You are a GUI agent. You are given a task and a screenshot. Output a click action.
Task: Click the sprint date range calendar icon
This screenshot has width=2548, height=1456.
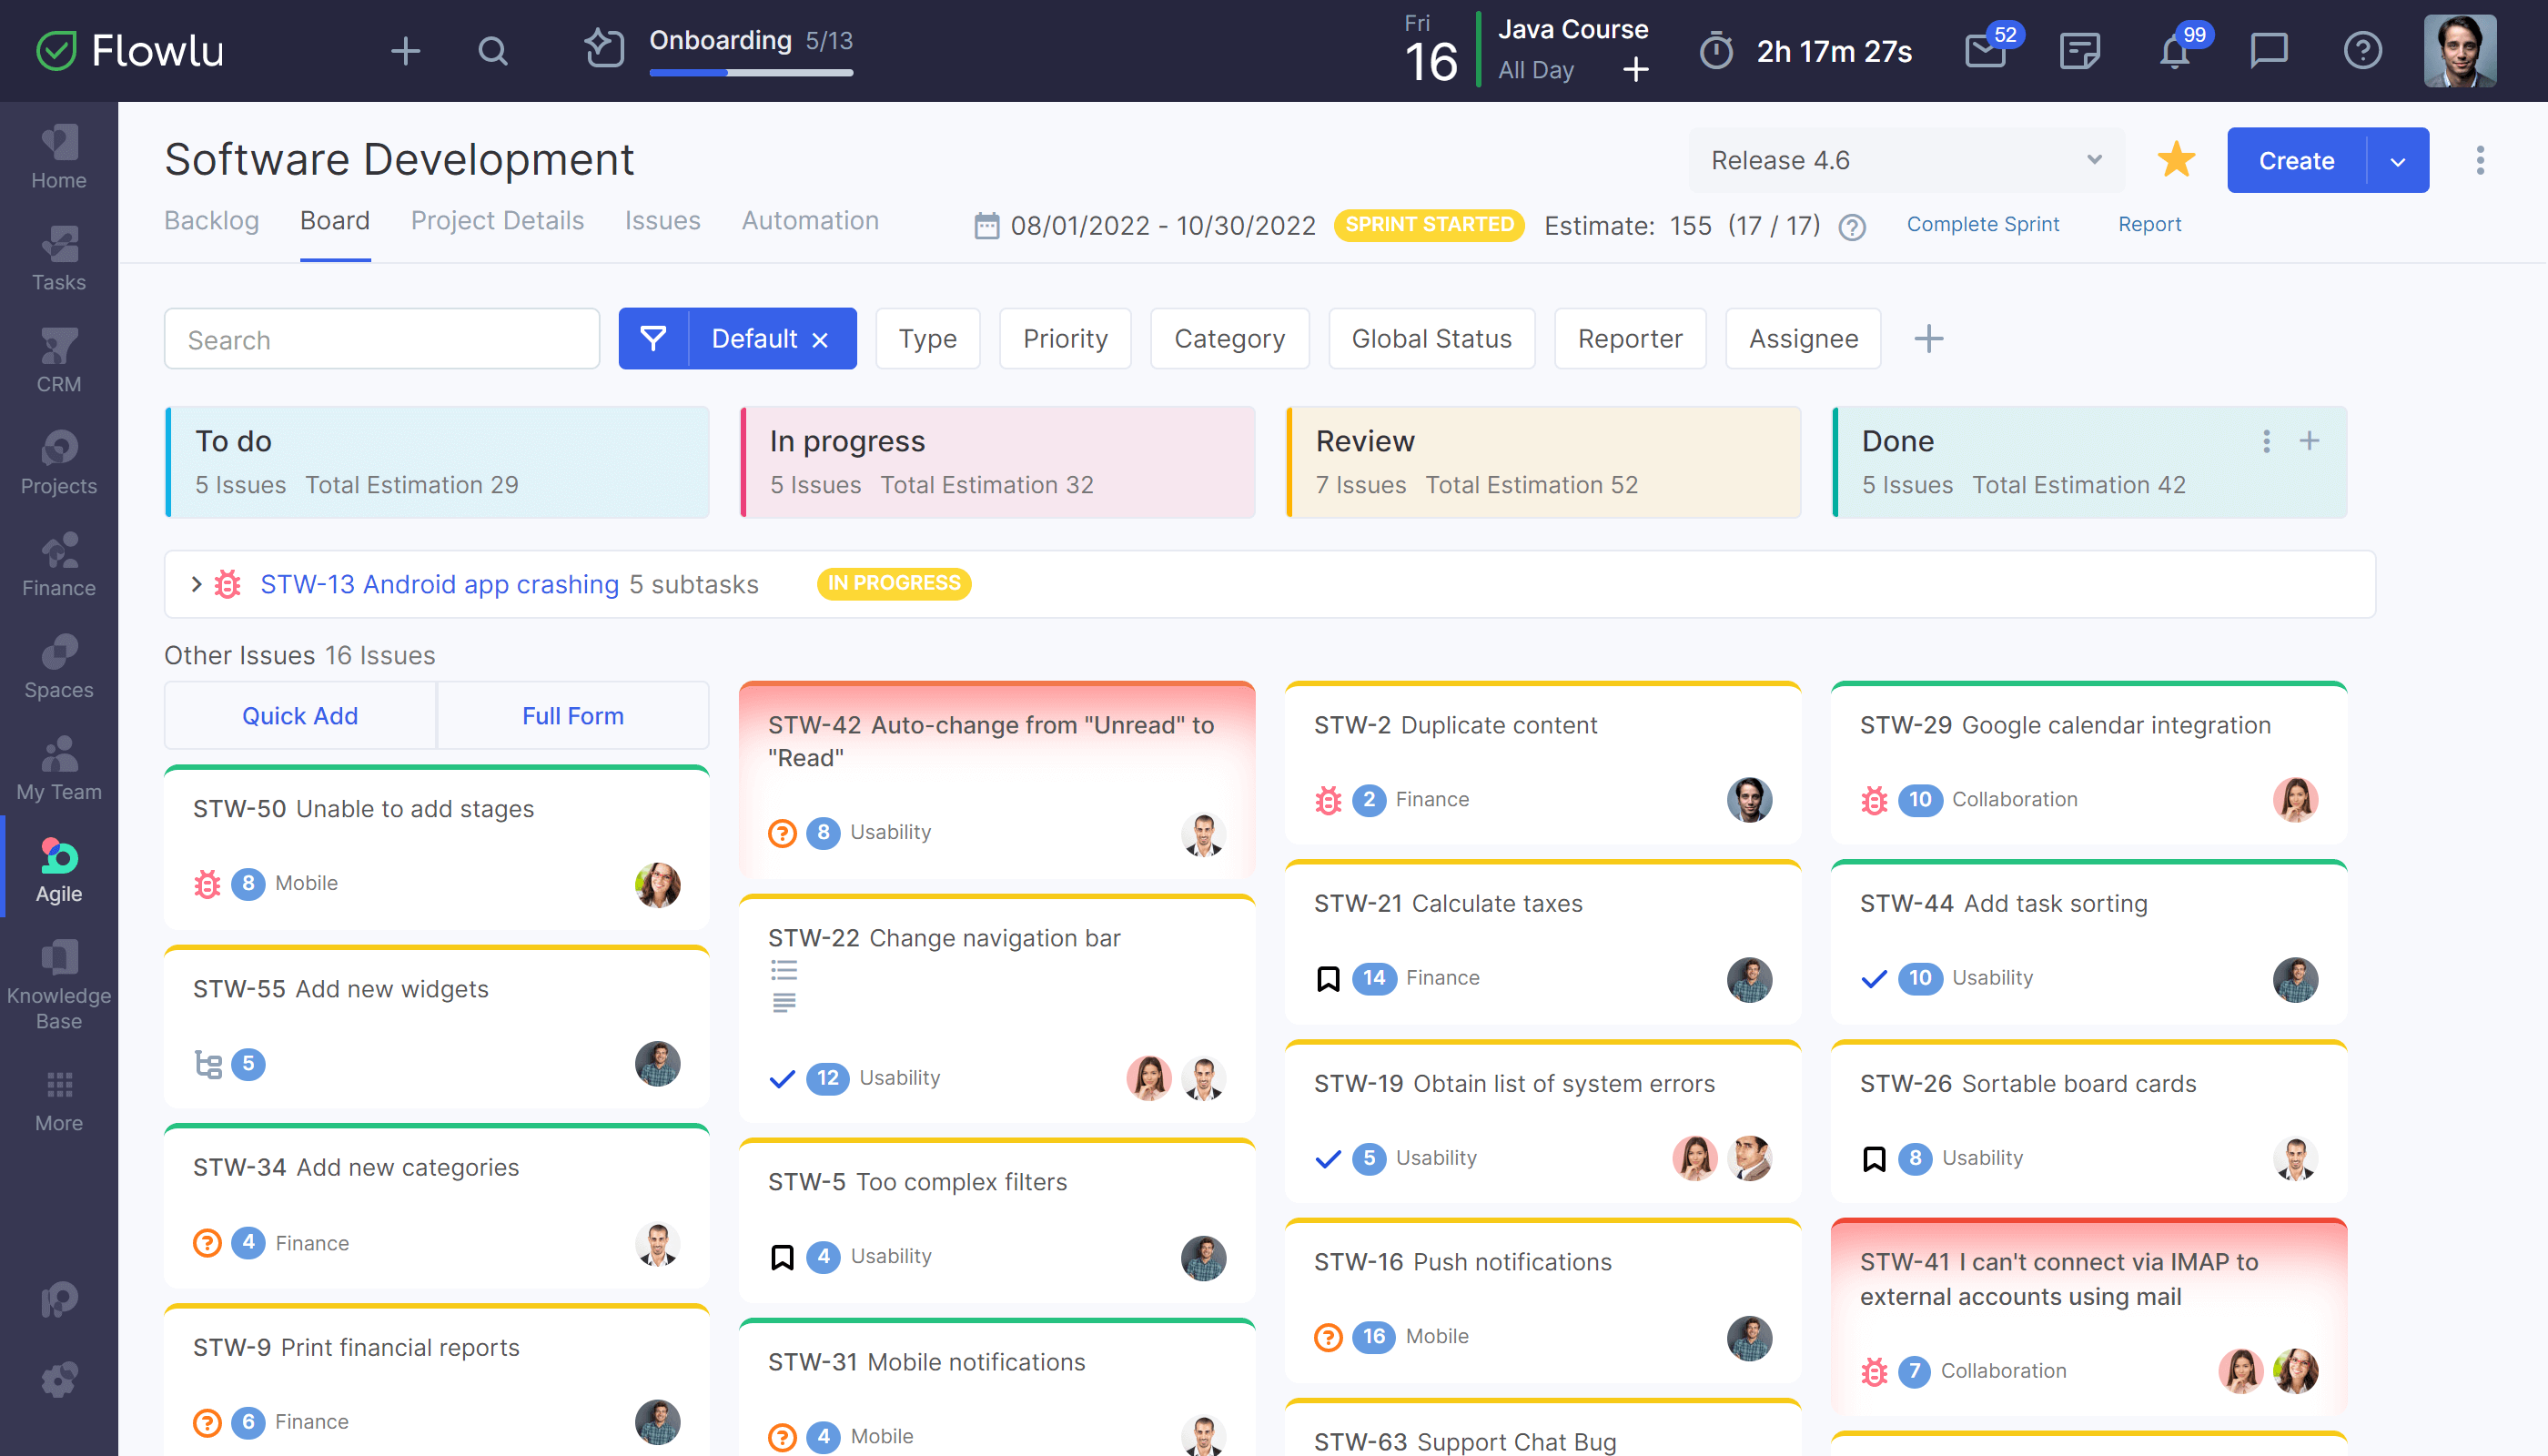(986, 226)
